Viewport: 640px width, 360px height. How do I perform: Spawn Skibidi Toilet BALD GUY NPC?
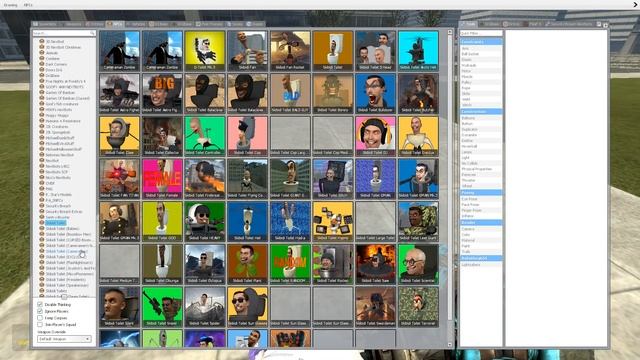tap(290, 93)
